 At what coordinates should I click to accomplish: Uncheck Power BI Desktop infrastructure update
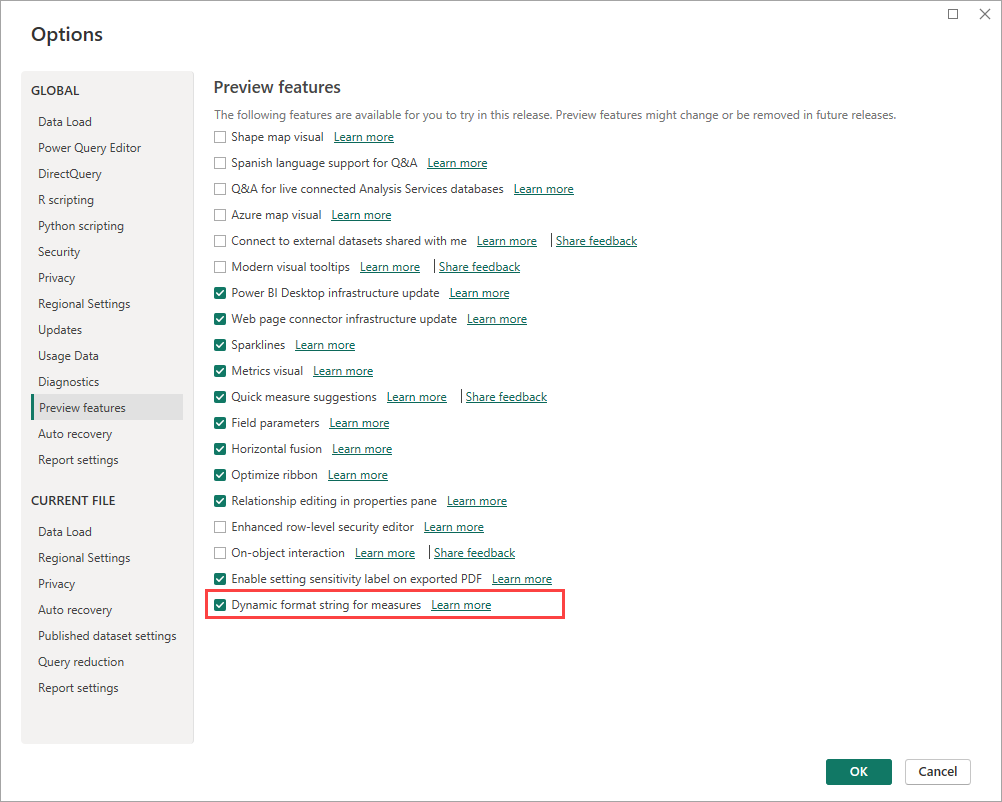[220, 293]
